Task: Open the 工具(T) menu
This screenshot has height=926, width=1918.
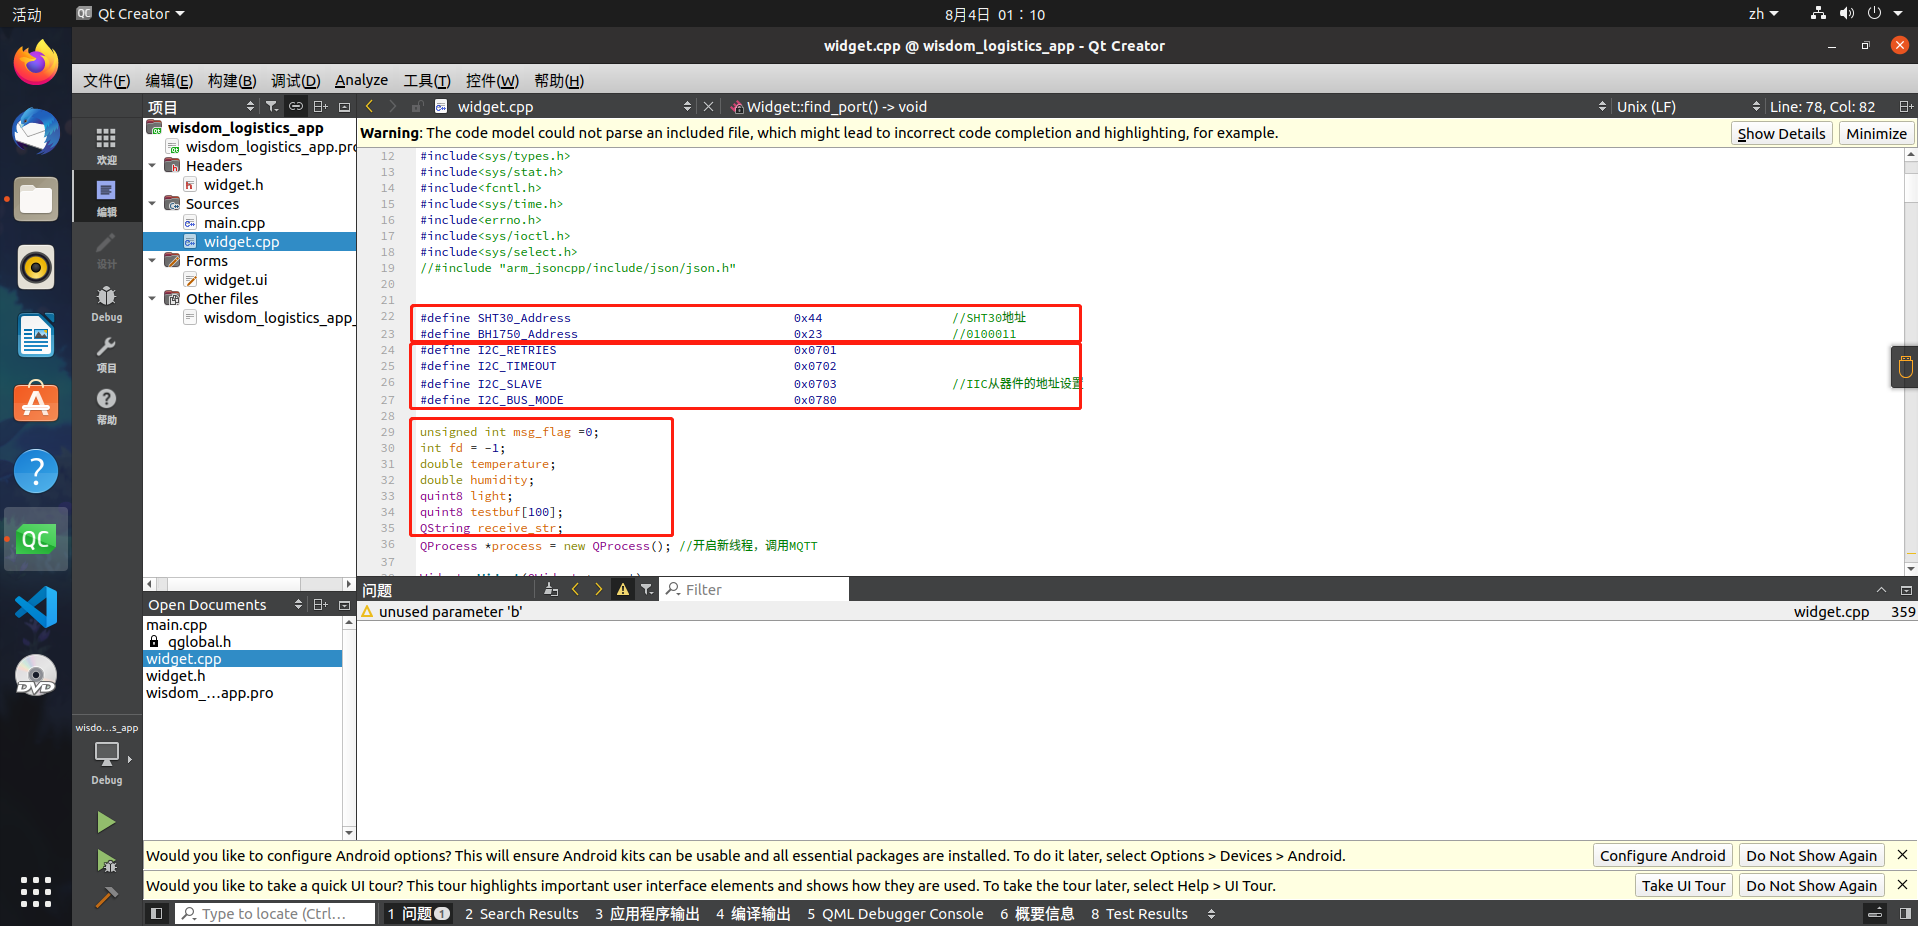Action: (x=427, y=80)
